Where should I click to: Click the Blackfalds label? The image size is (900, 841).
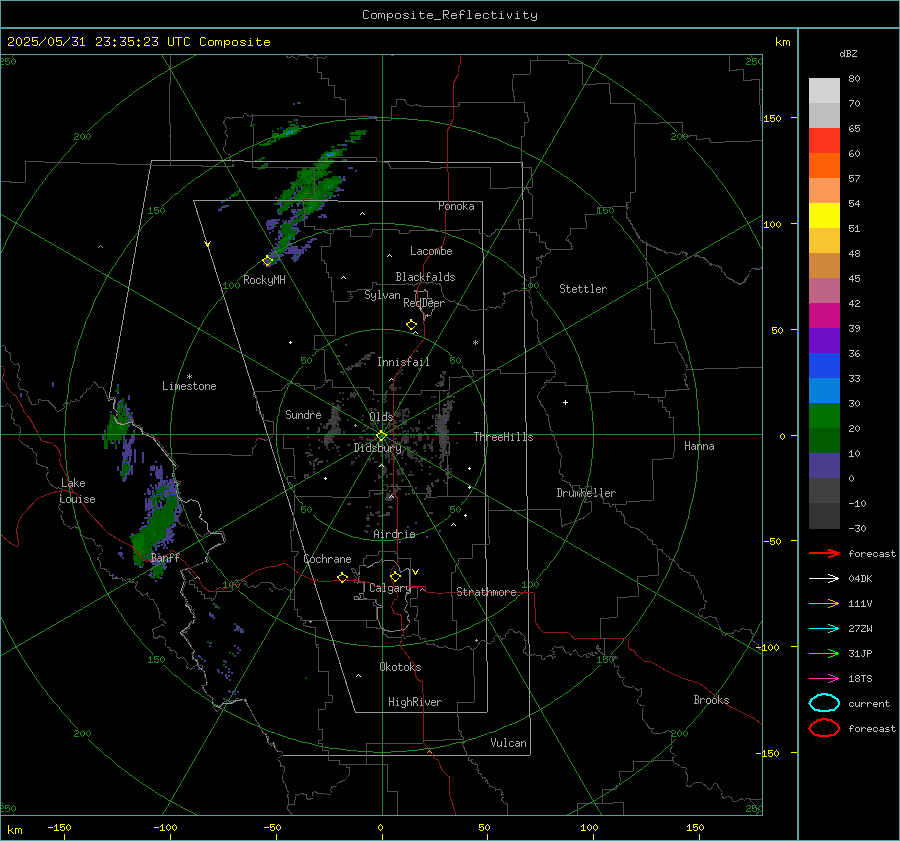click(425, 277)
